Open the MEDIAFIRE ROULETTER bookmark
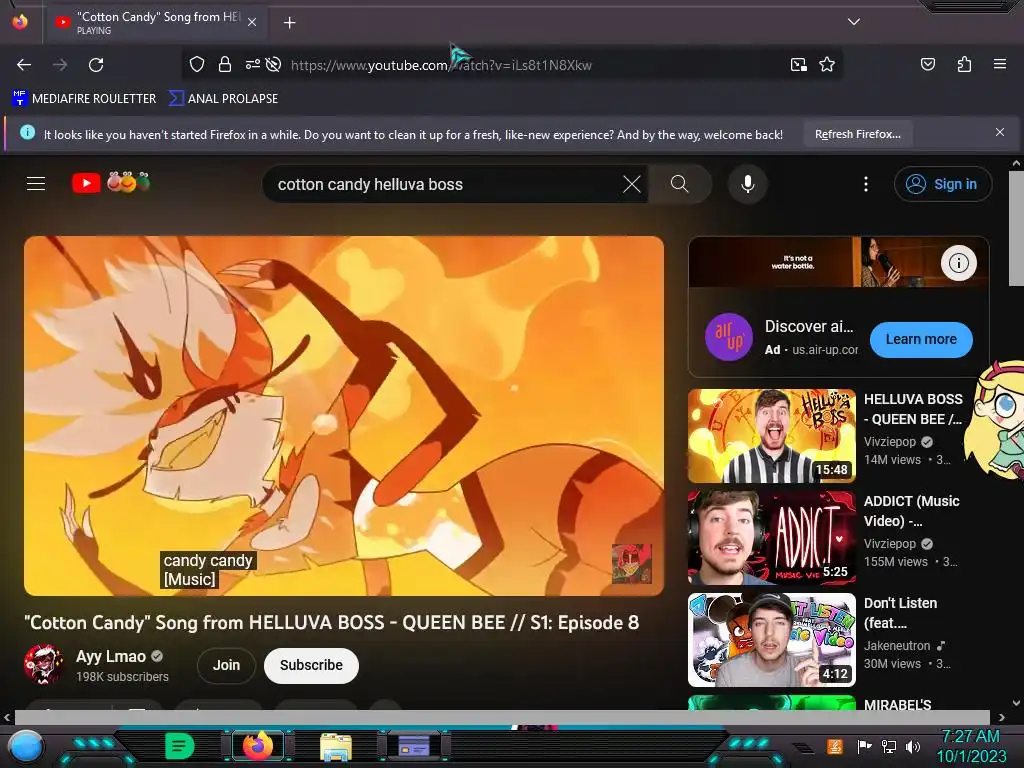 pyautogui.click(x=84, y=99)
